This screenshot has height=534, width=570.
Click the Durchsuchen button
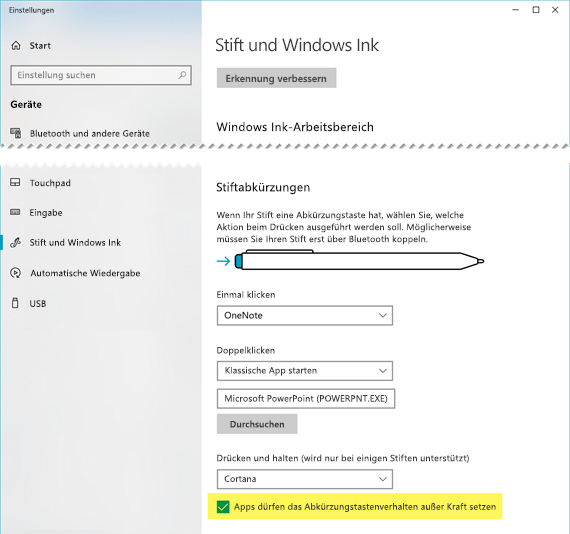click(257, 424)
